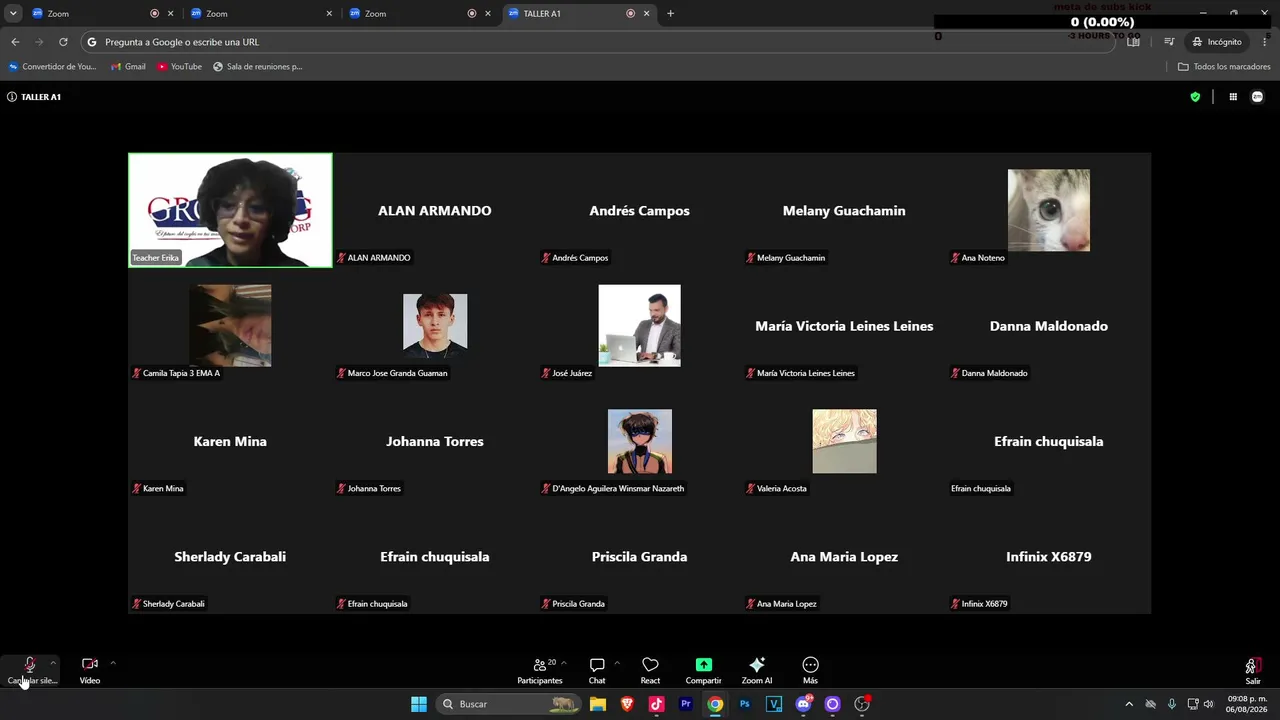Image resolution: width=1280 pixels, height=720 pixels.
Task: Select José Juárez's profile picture
Action: 639,325
